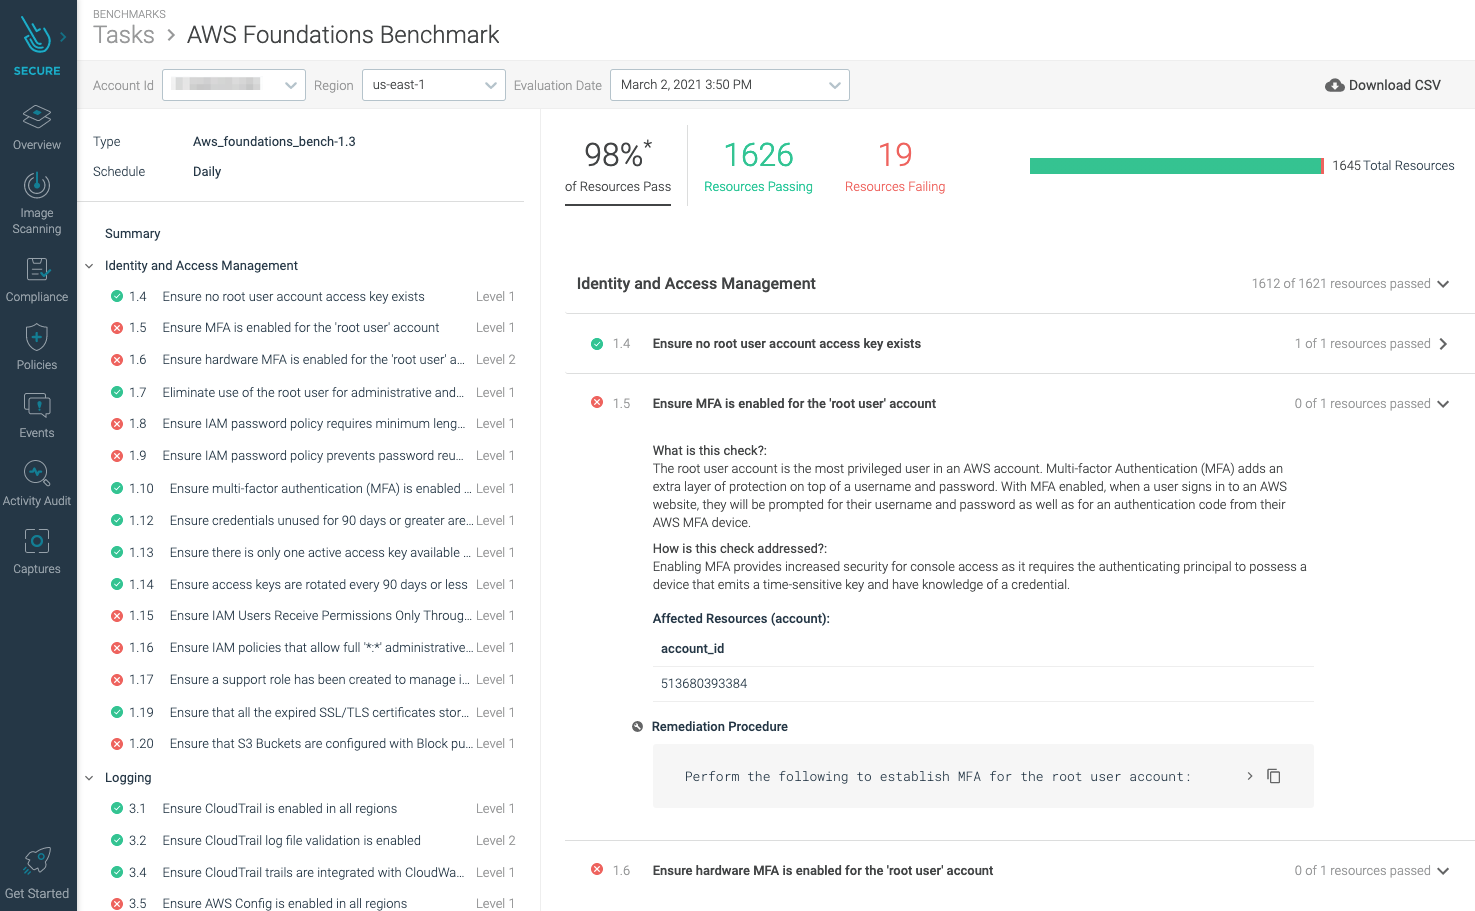Viewport: 1475px width, 911px height.
Task: Click red fail icon of detail row 1.6
Action: tap(597, 870)
